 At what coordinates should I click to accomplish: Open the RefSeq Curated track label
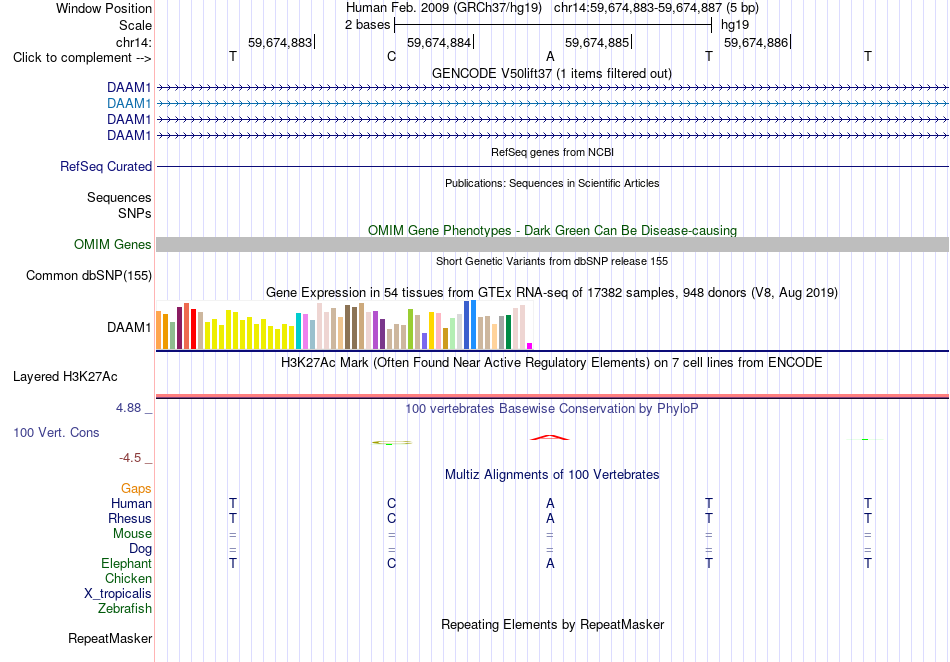tap(106, 167)
